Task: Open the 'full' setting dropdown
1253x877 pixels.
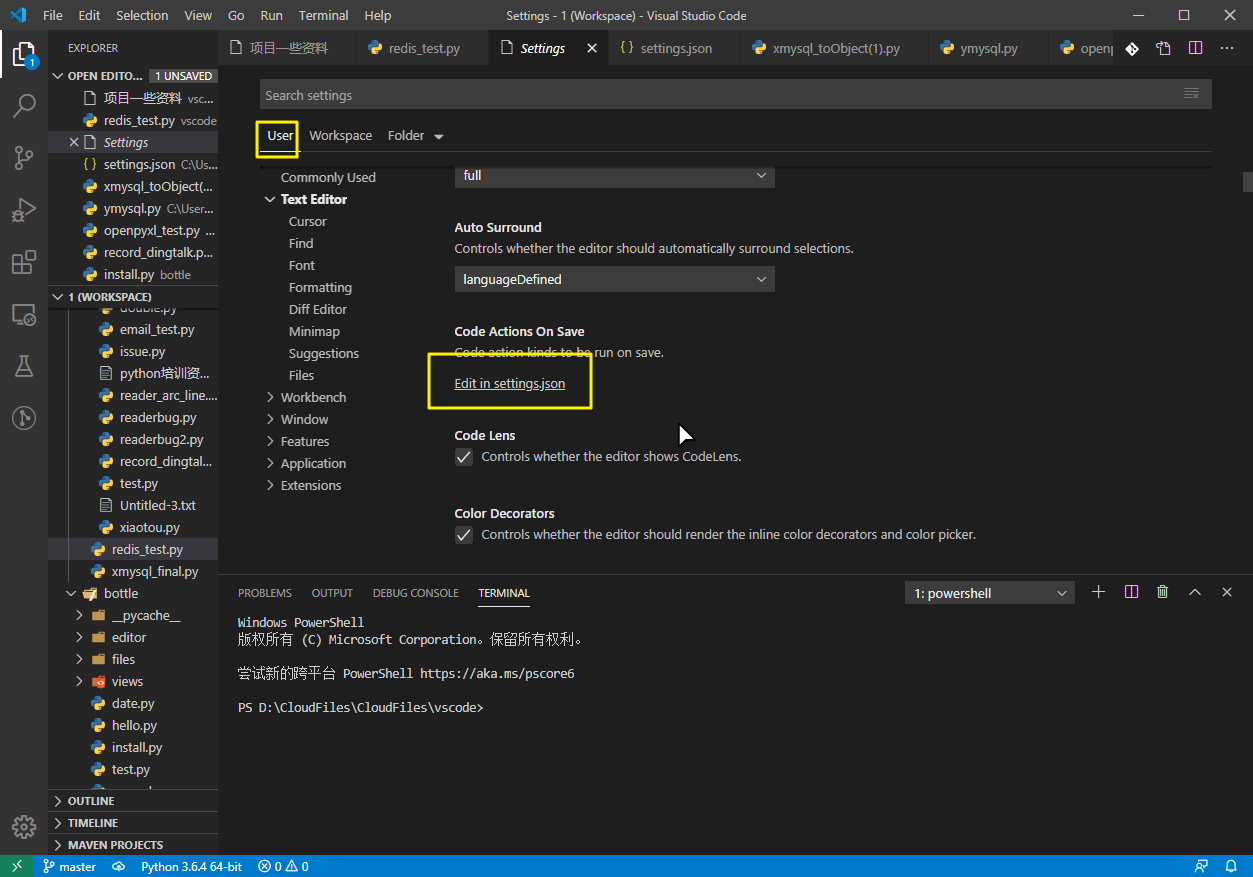Action: 614,175
